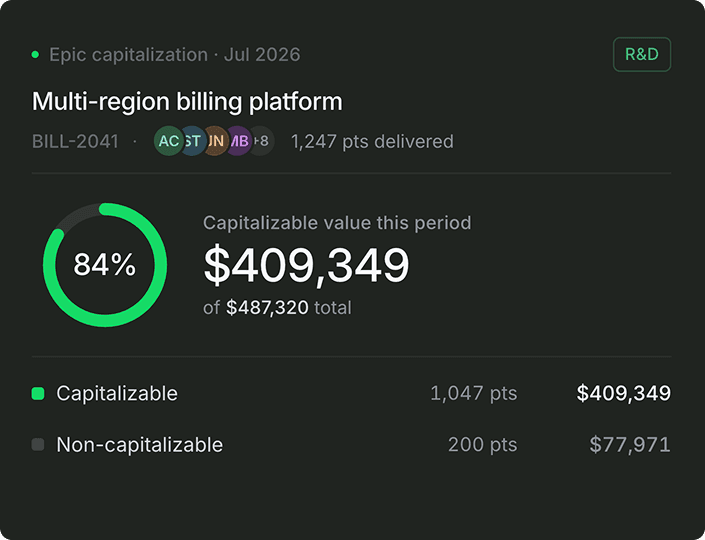Screen dimensions: 705x540
Task: Click the green Capitalizable legend square
Action: pos(38,393)
